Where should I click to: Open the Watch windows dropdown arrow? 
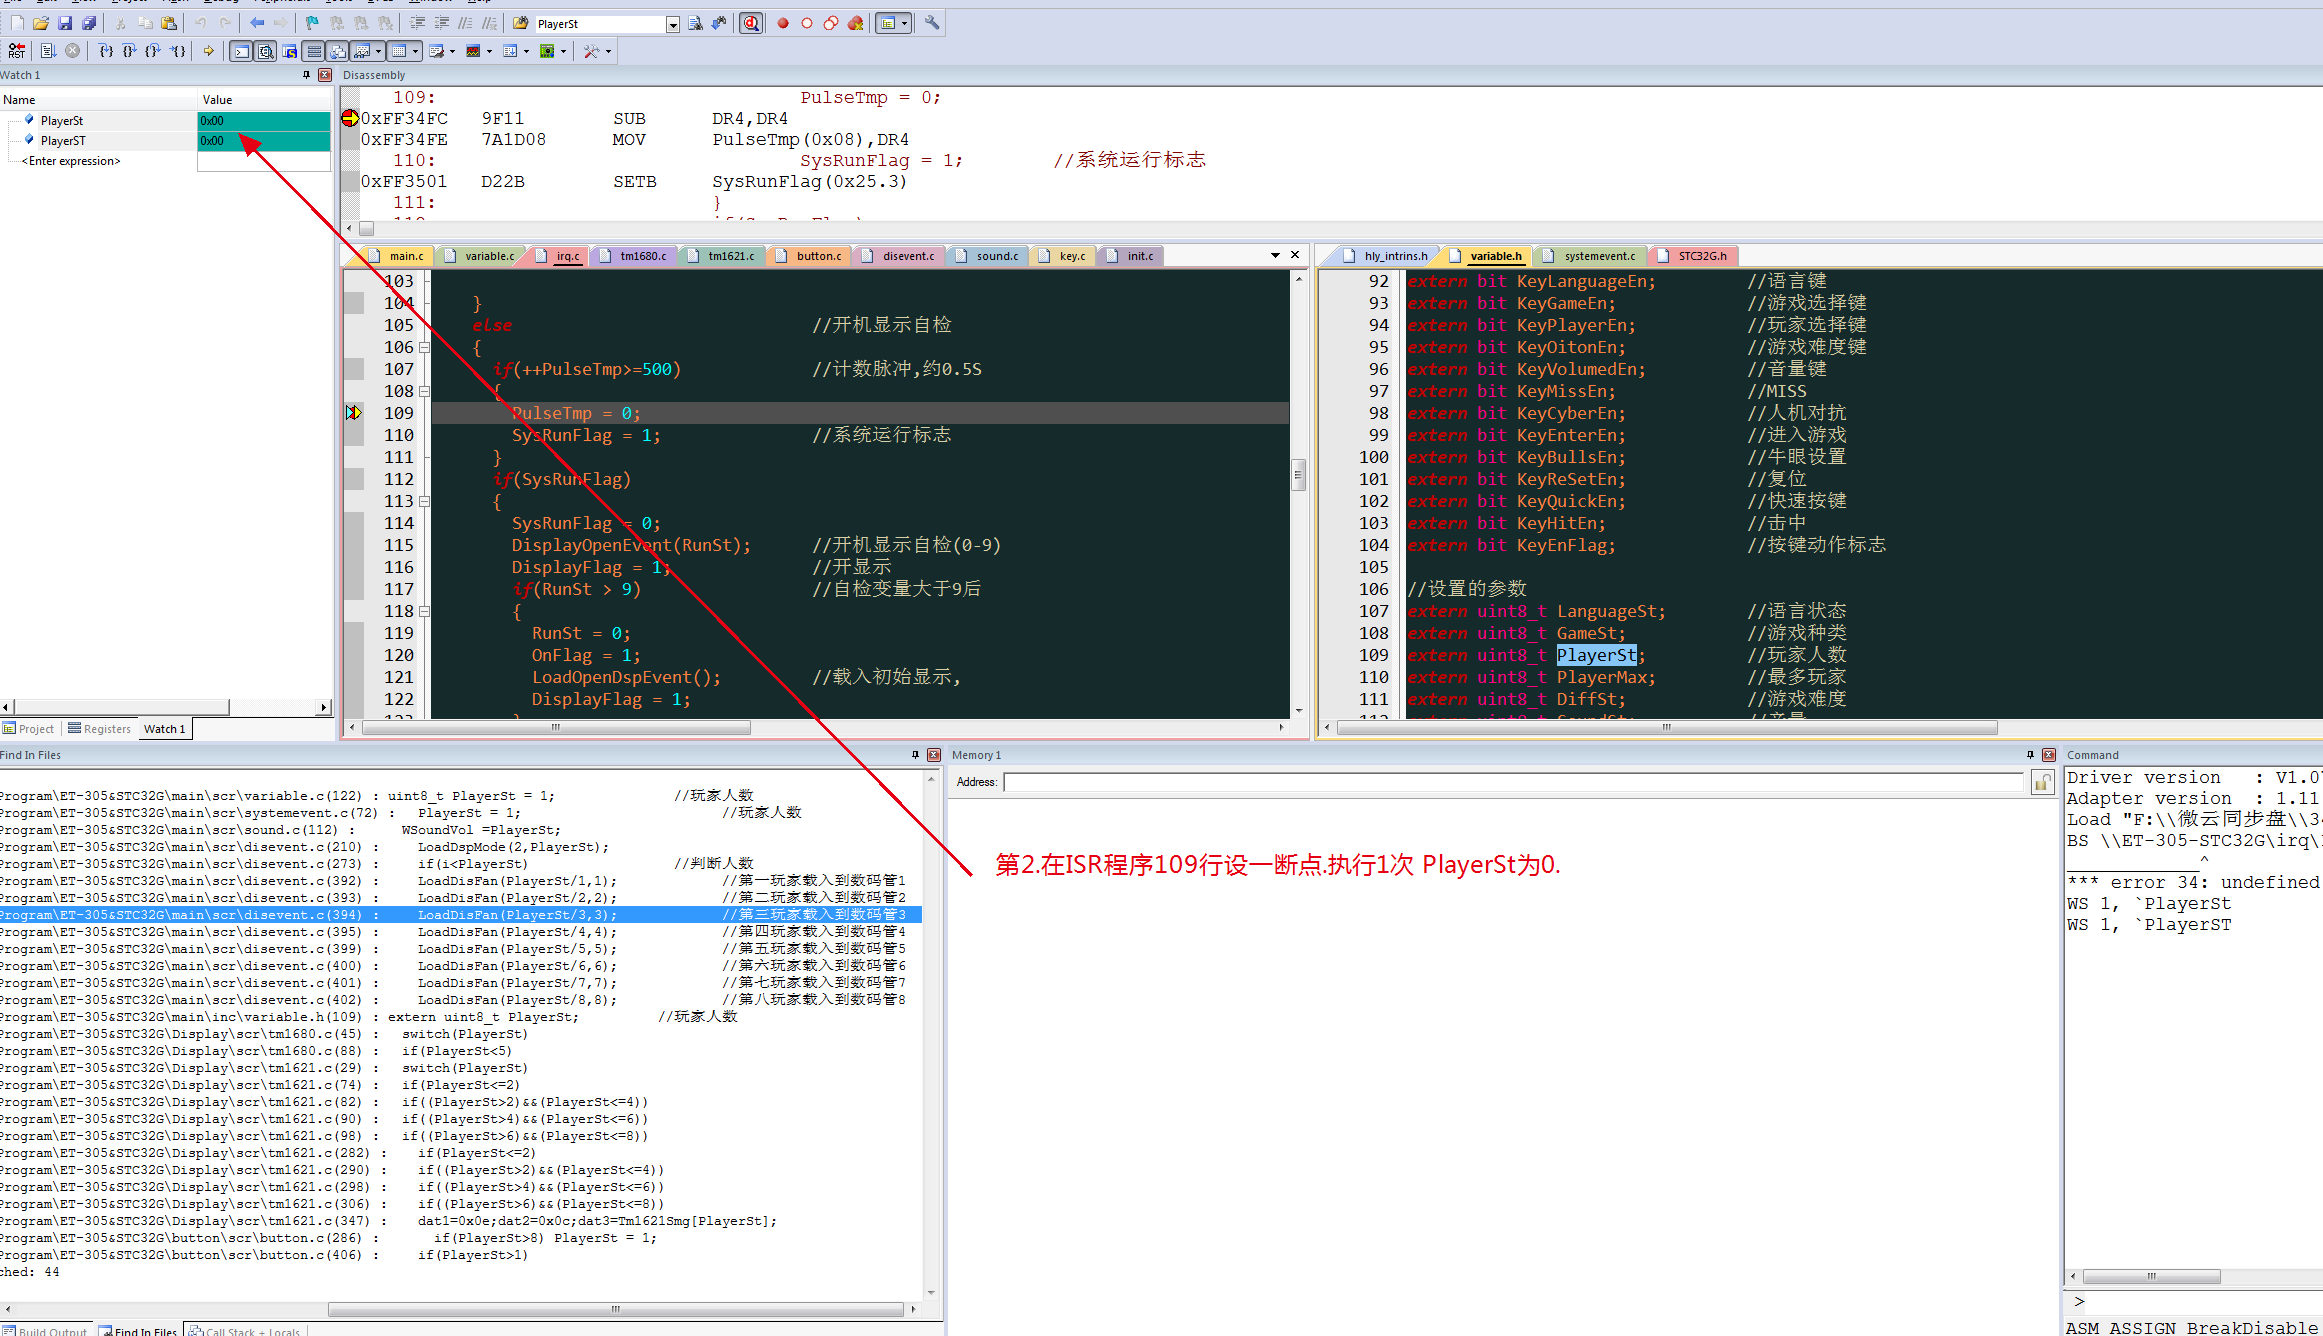pos(378,51)
